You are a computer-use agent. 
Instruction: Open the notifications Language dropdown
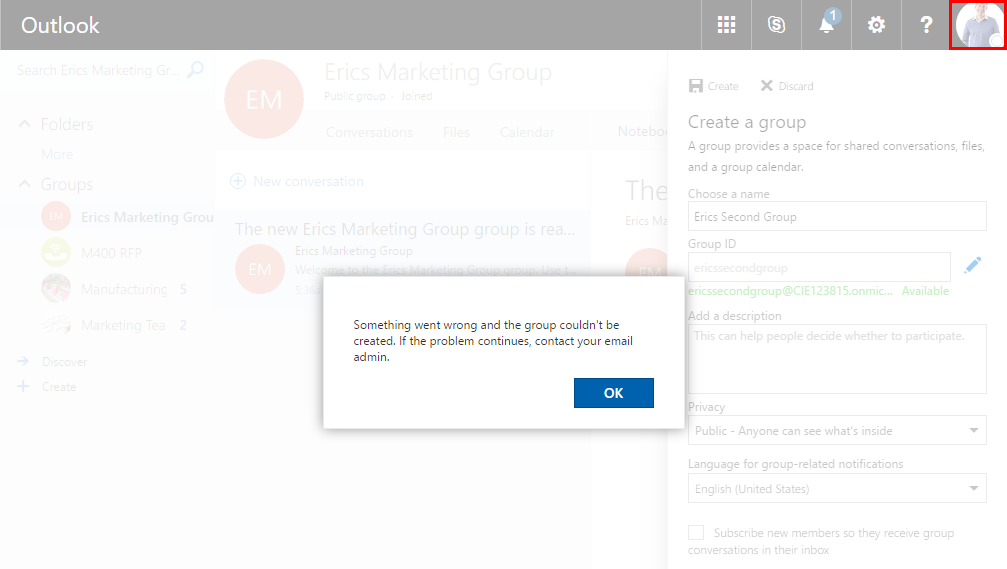pos(837,489)
